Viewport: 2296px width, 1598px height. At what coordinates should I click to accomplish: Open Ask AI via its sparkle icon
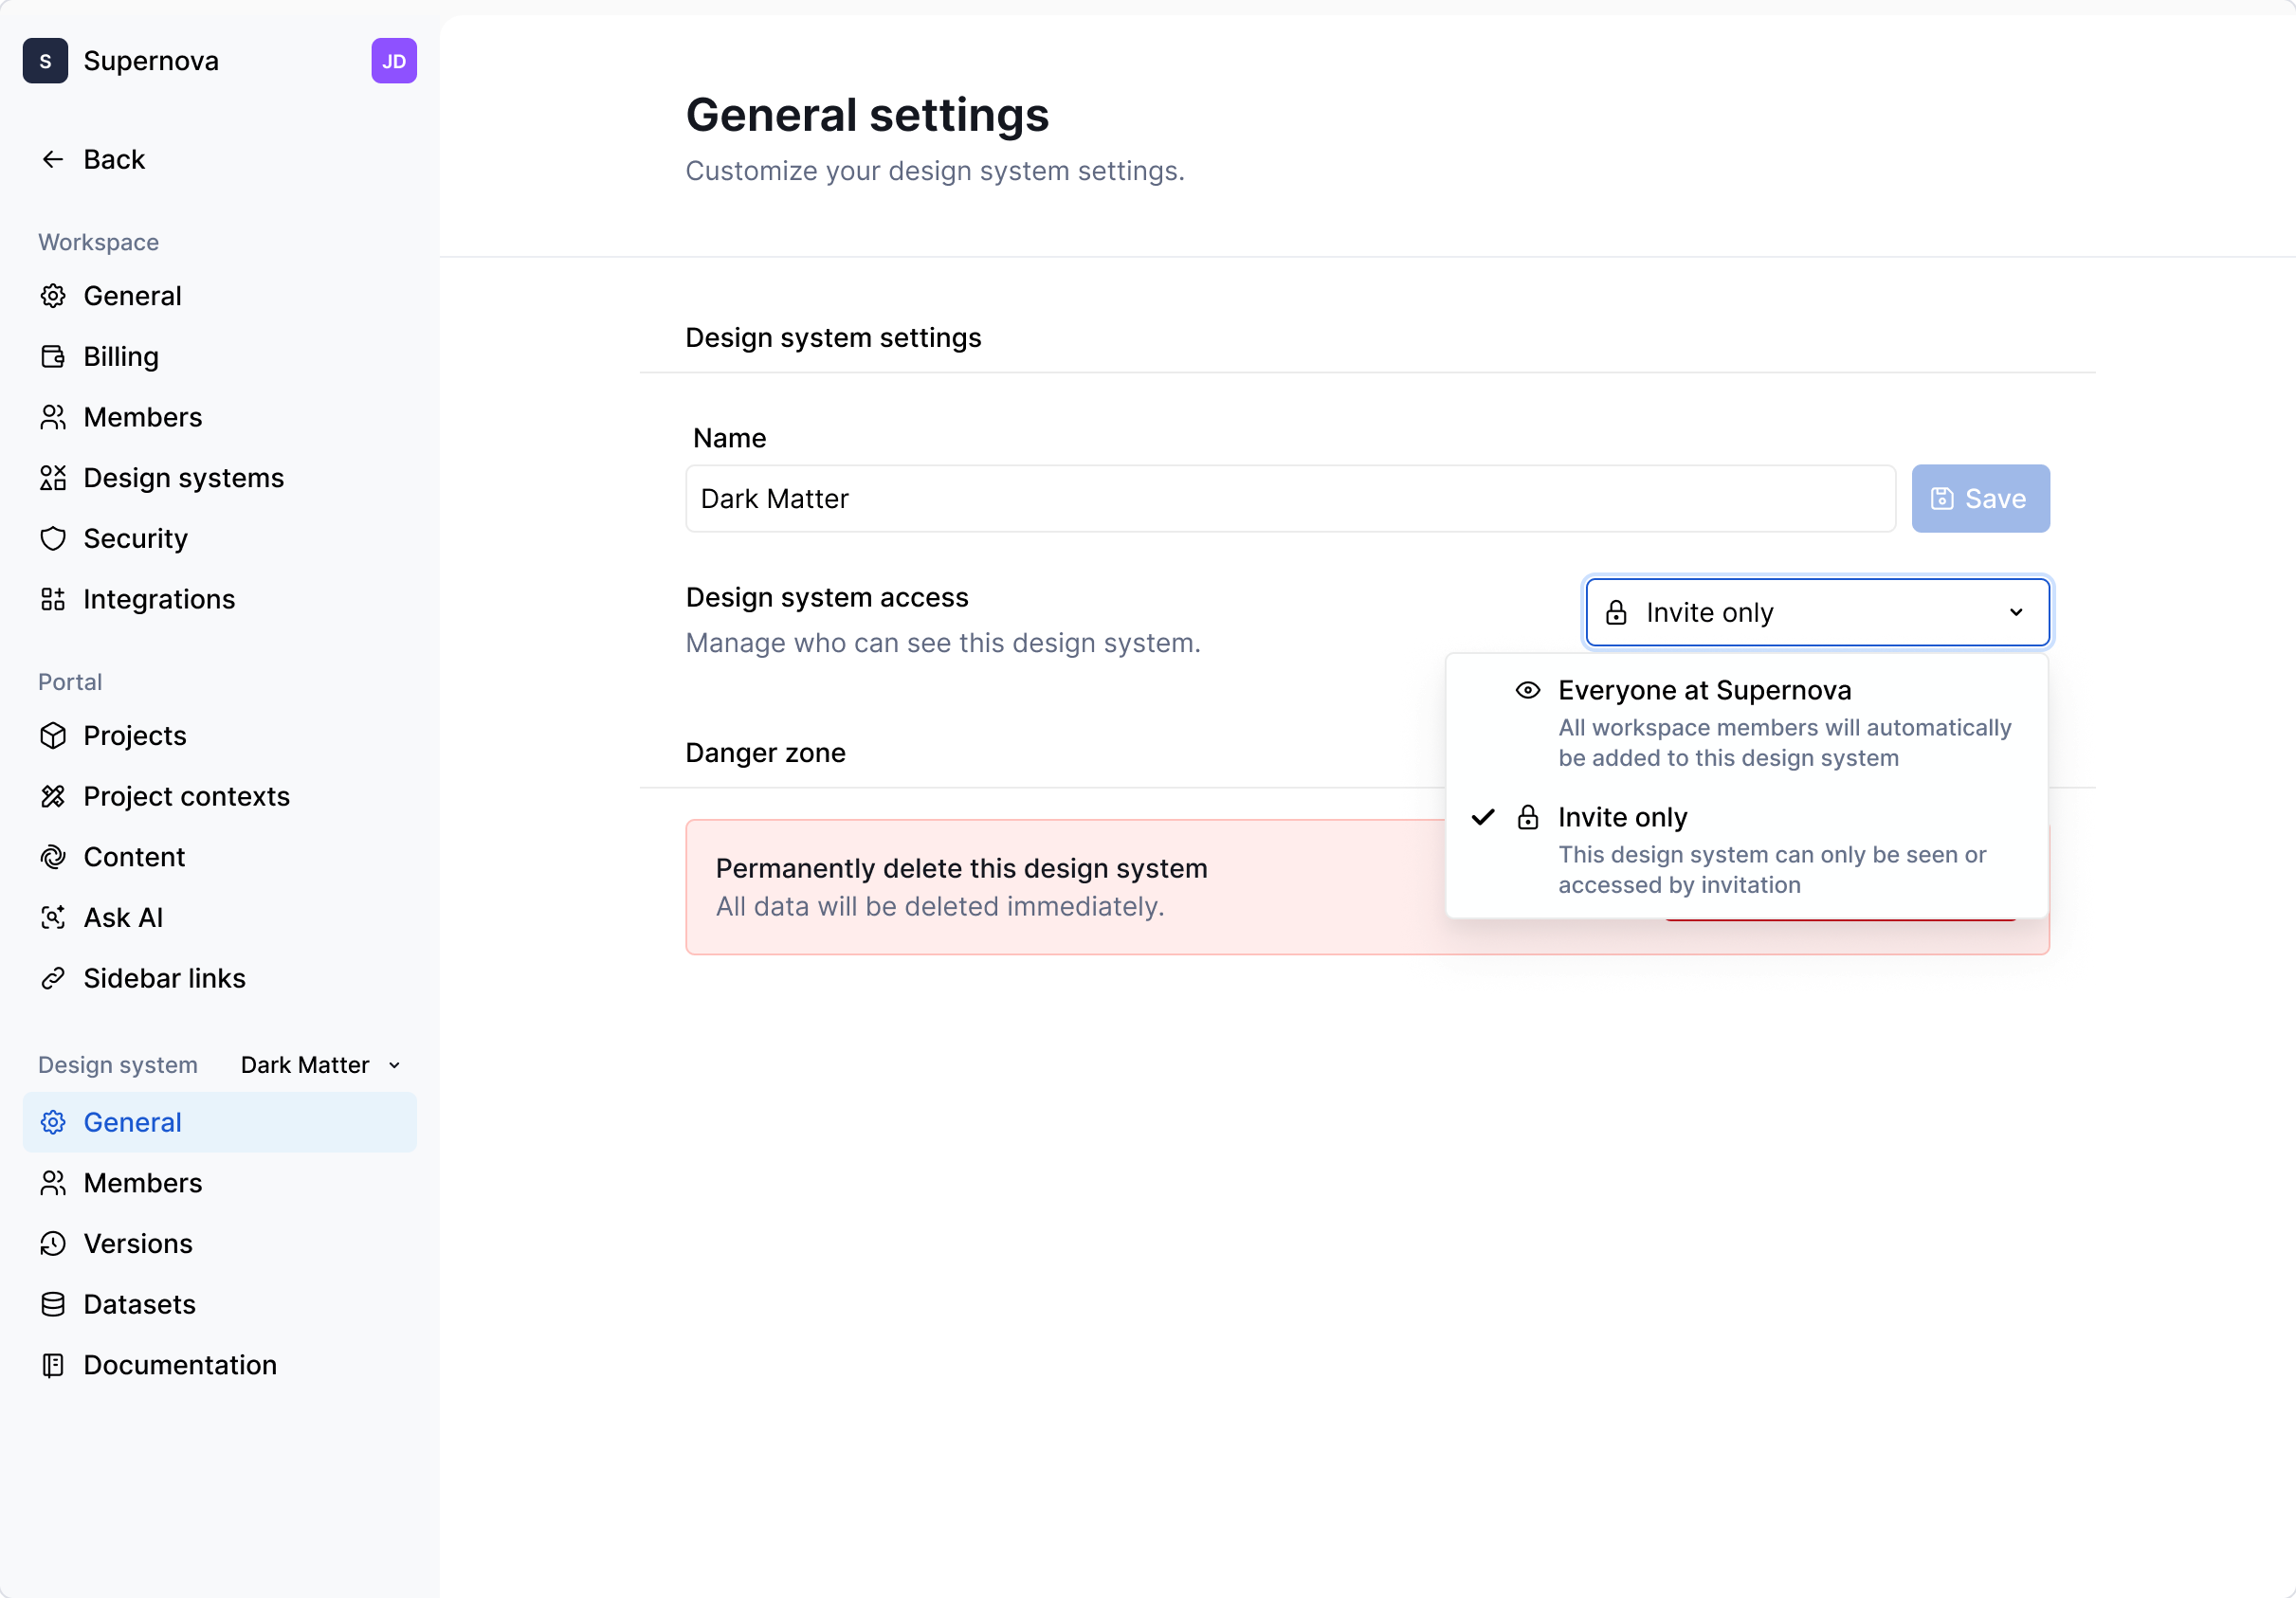54,917
